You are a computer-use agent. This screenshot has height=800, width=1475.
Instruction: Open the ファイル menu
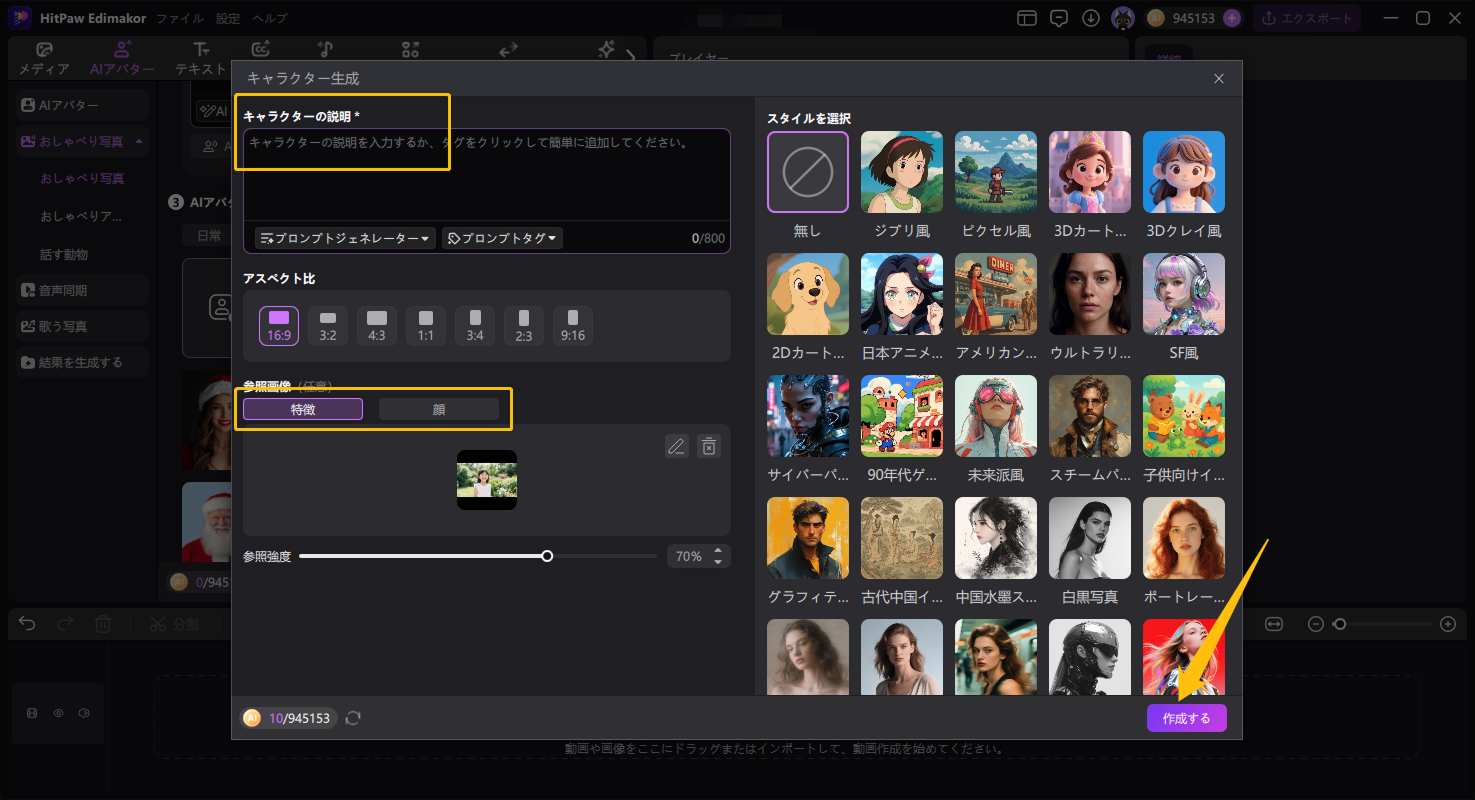coord(179,18)
